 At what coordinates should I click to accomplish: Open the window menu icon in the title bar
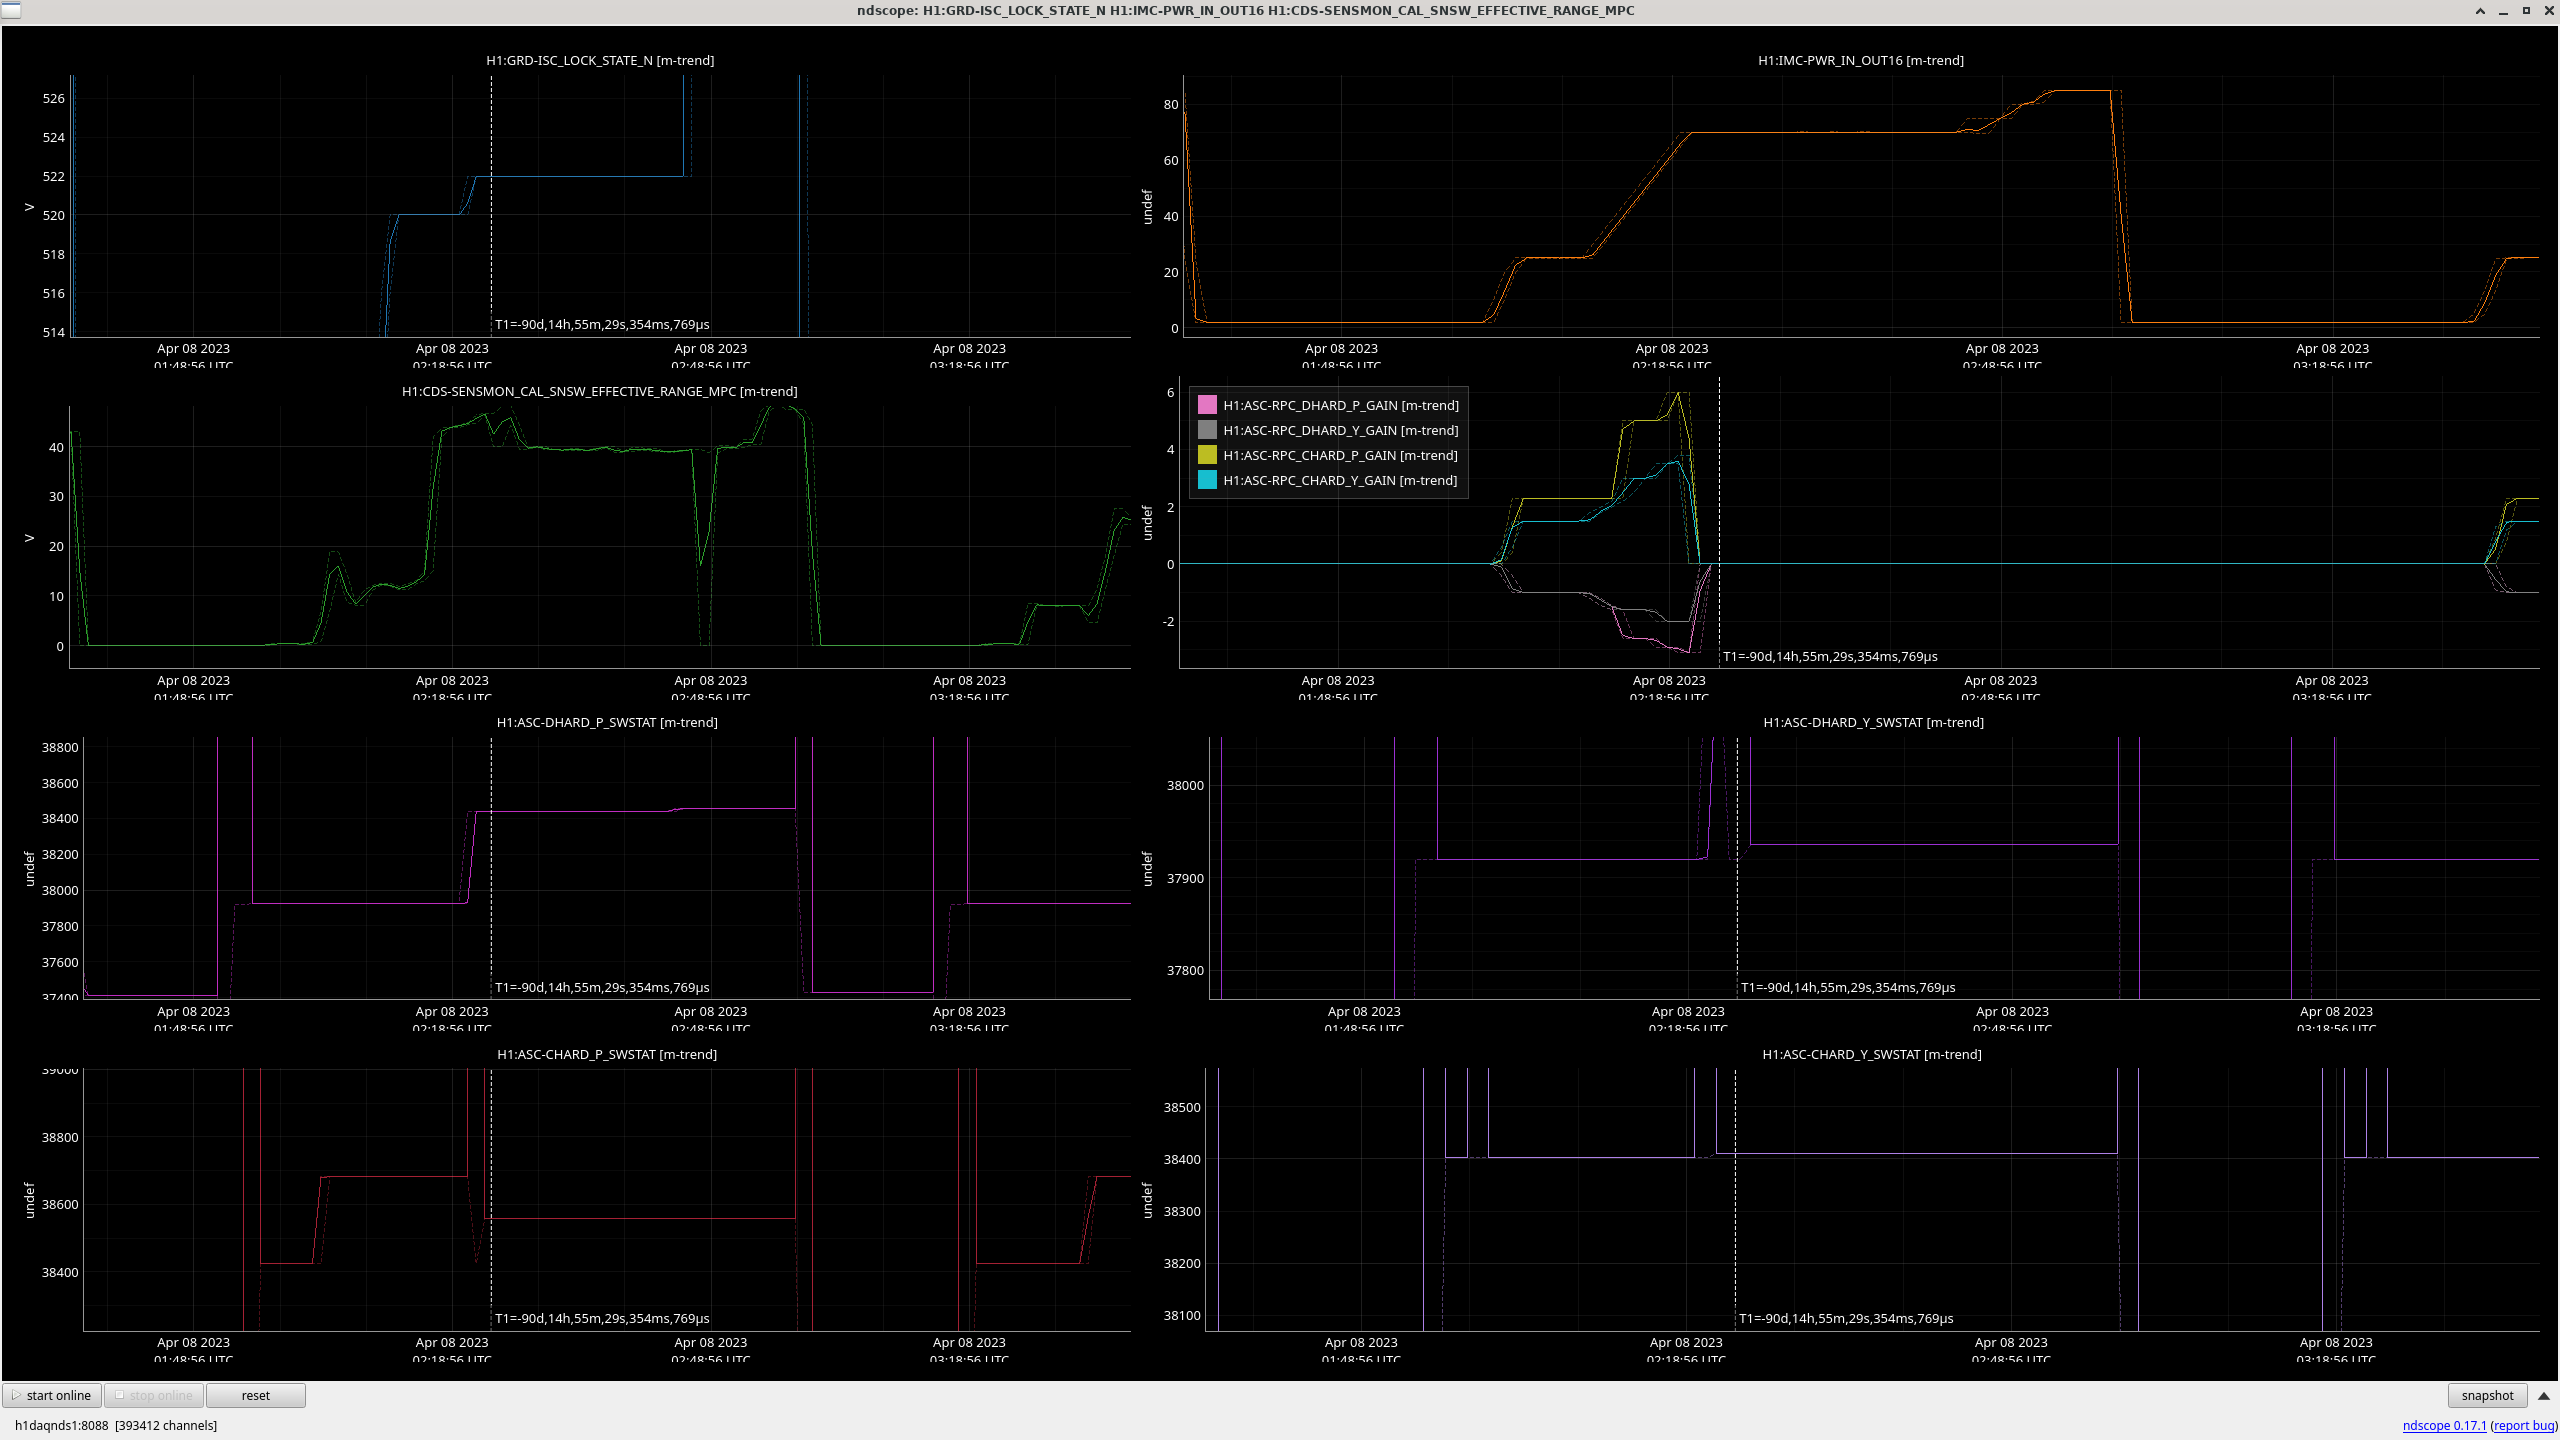10,10
